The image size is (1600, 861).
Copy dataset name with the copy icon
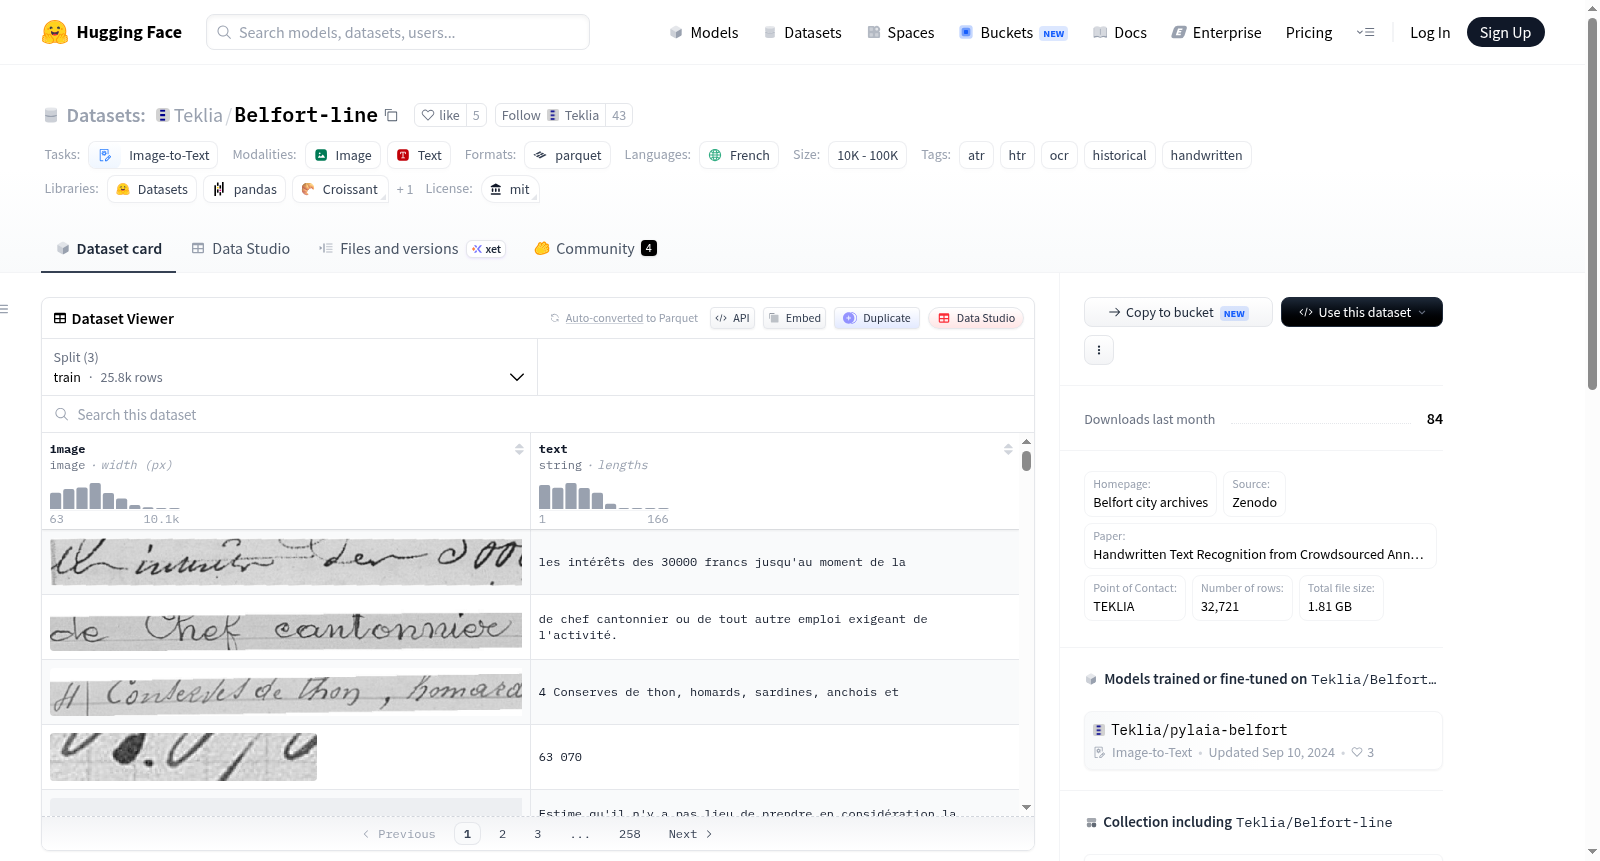click(x=392, y=115)
